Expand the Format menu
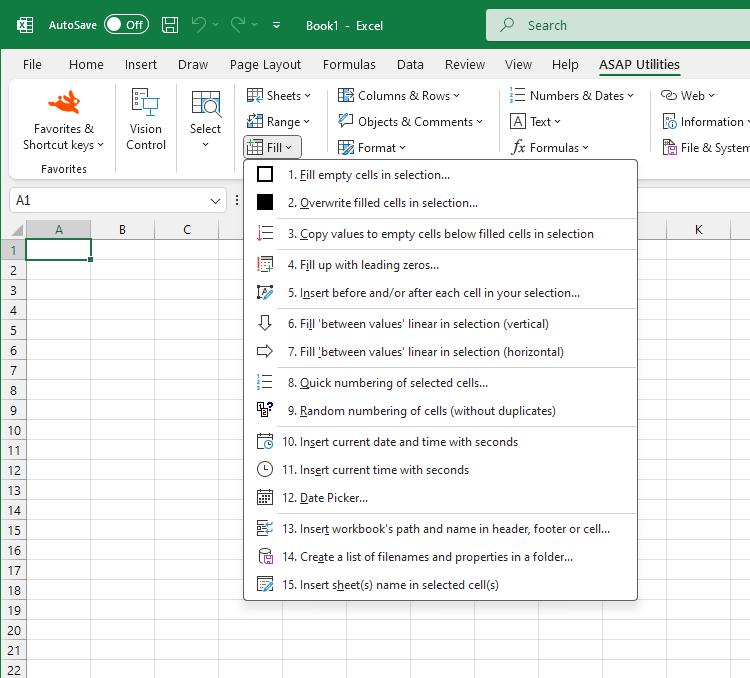Viewport: 750px width, 678px height. [x=372, y=147]
